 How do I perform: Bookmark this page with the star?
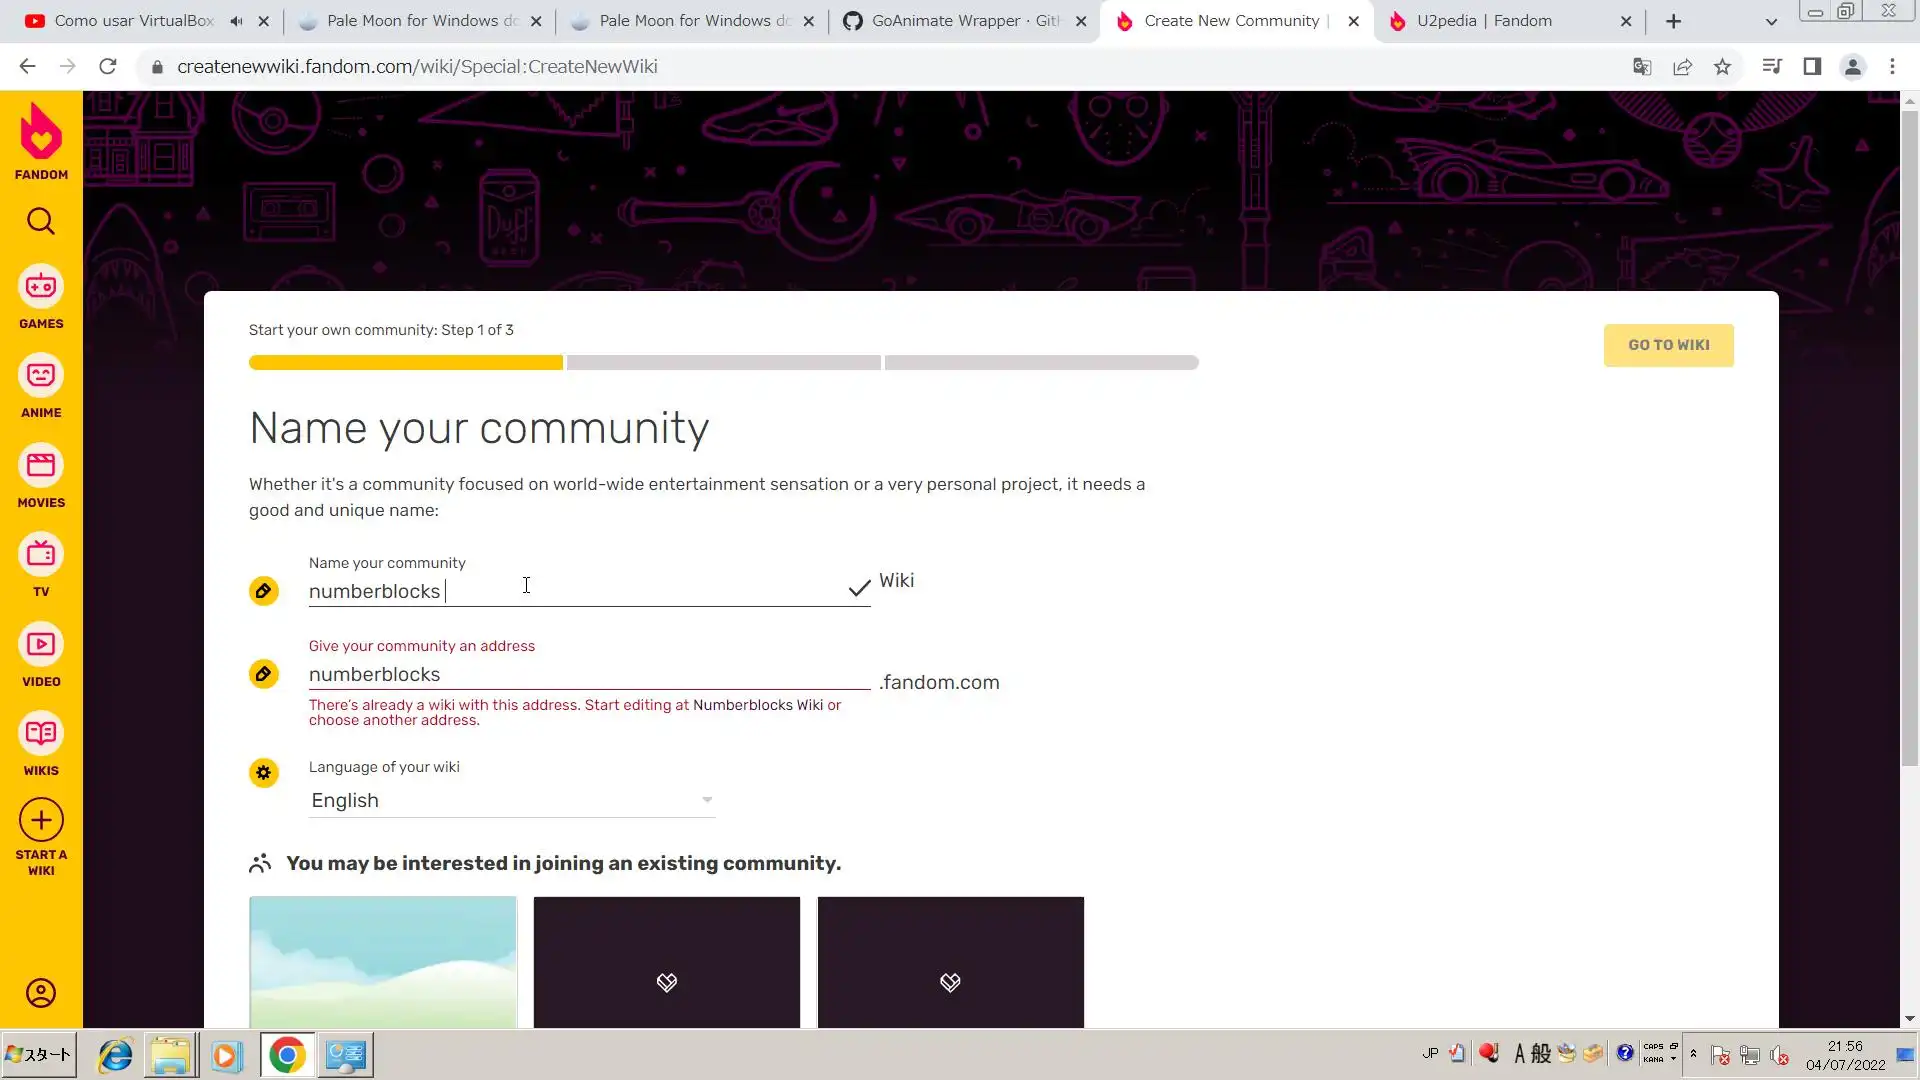[1722, 67]
